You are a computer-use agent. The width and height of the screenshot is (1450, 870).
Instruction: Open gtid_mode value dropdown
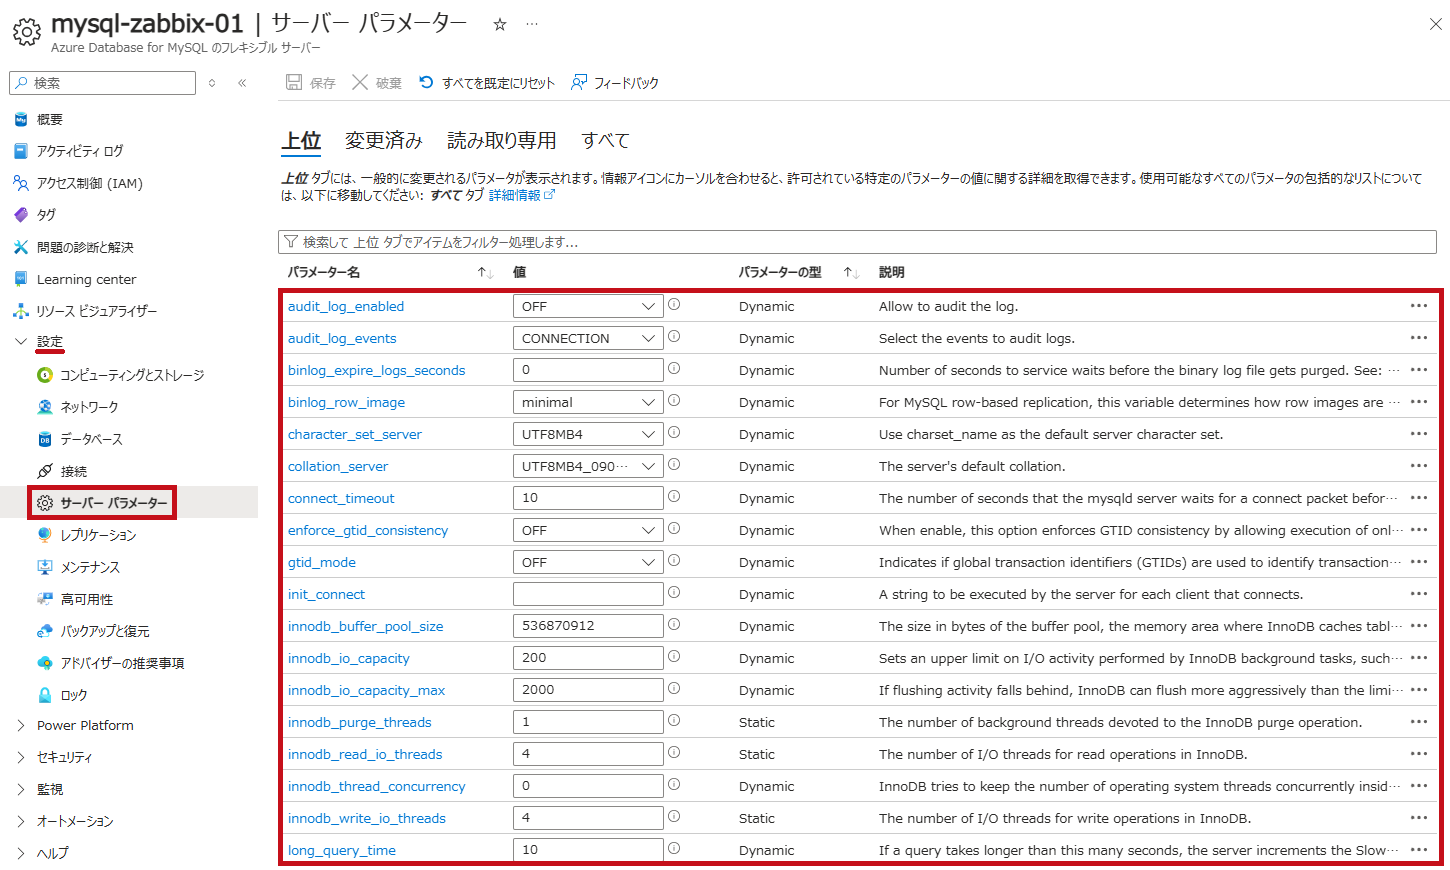pos(588,562)
